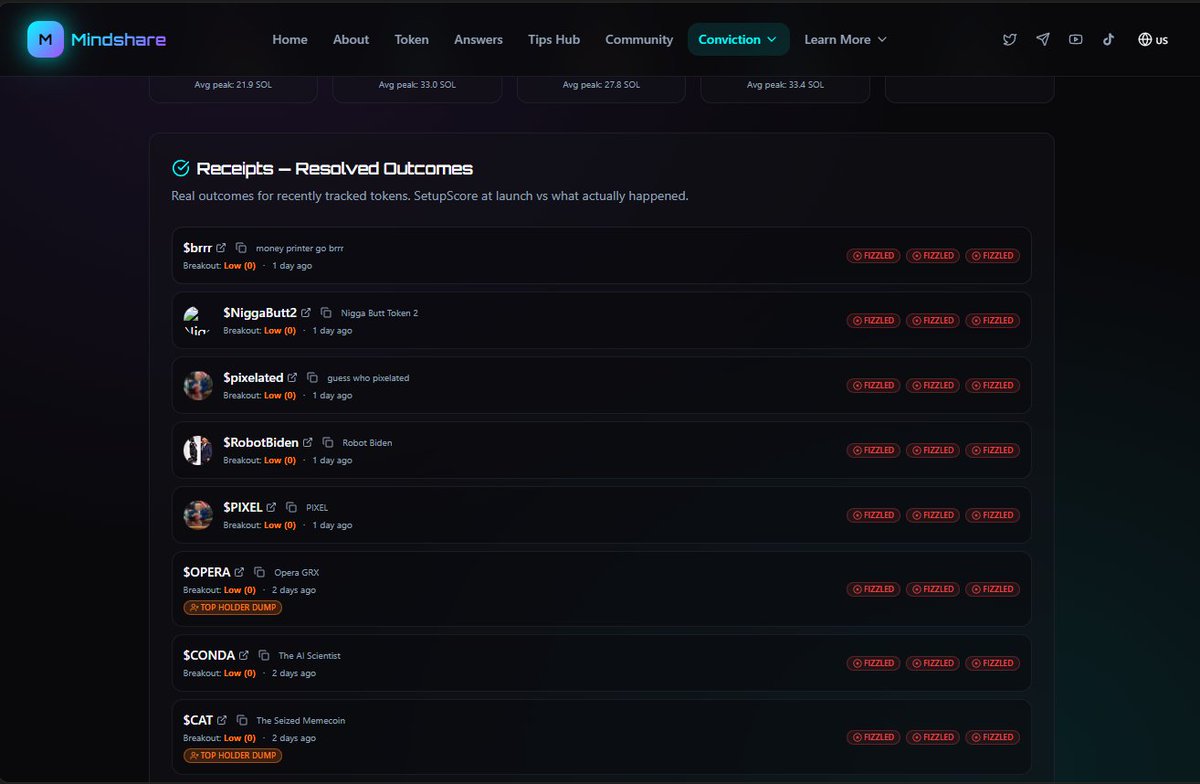The width and height of the screenshot is (1200, 784).
Task: Visit the Tips Hub
Action: pyautogui.click(x=554, y=39)
